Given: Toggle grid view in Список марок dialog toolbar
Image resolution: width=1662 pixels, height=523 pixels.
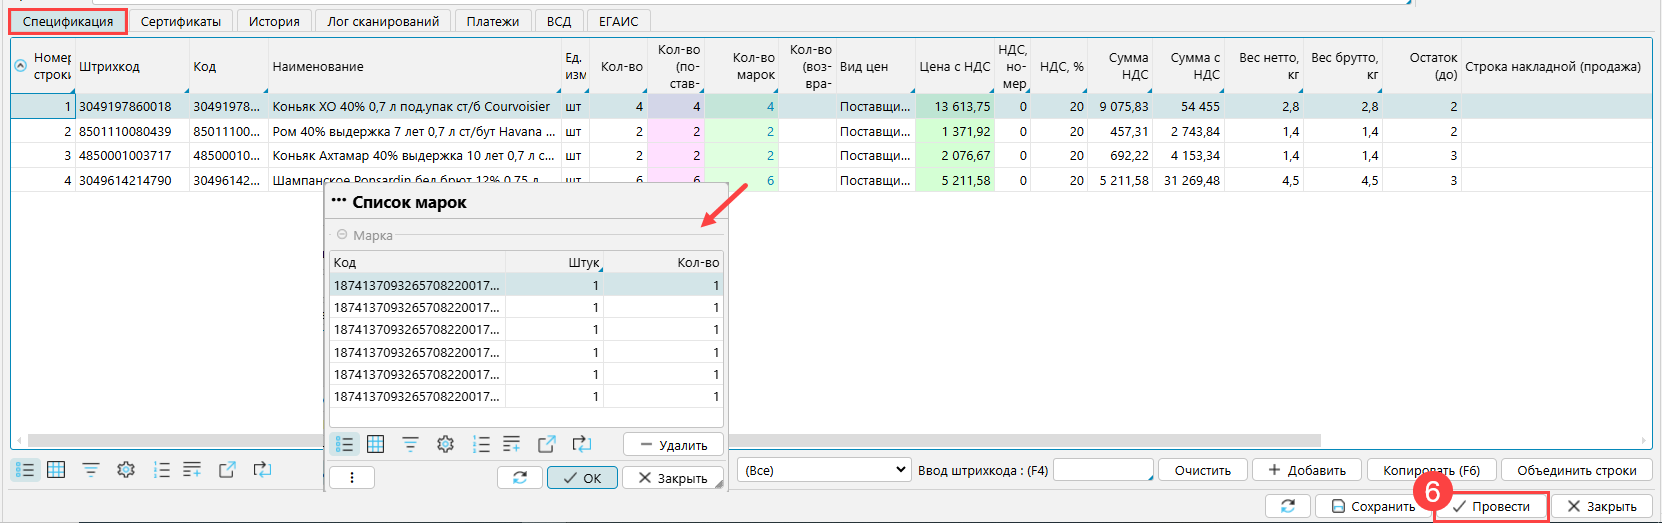Looking at the screenshot, I should (376, 445).
